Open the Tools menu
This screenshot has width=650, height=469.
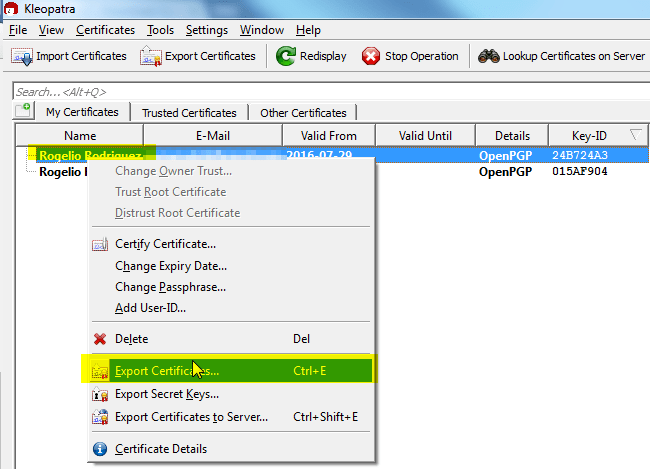point(160,30)
